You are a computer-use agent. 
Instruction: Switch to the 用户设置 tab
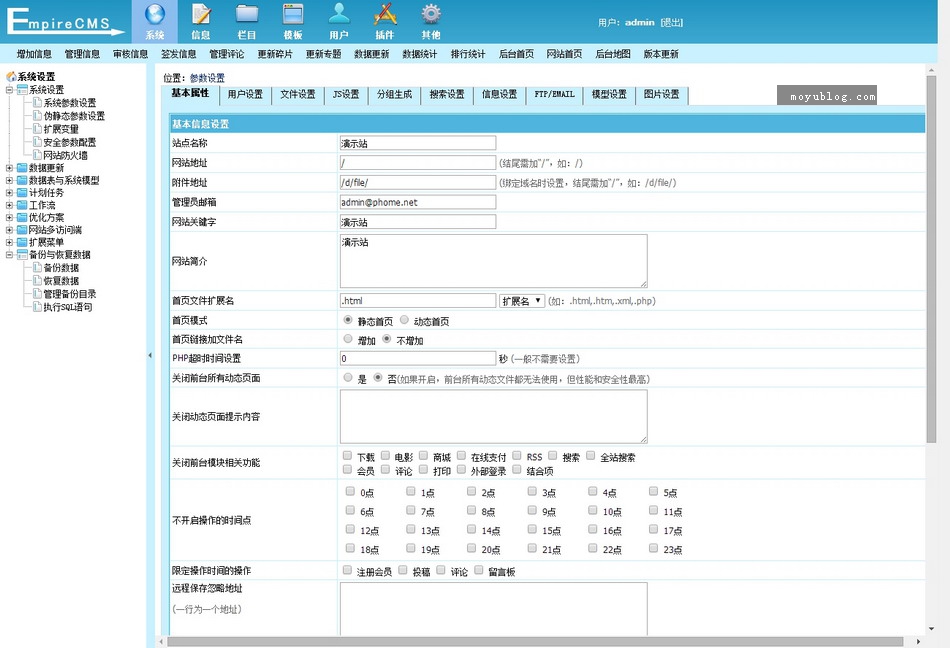(245, 94)
